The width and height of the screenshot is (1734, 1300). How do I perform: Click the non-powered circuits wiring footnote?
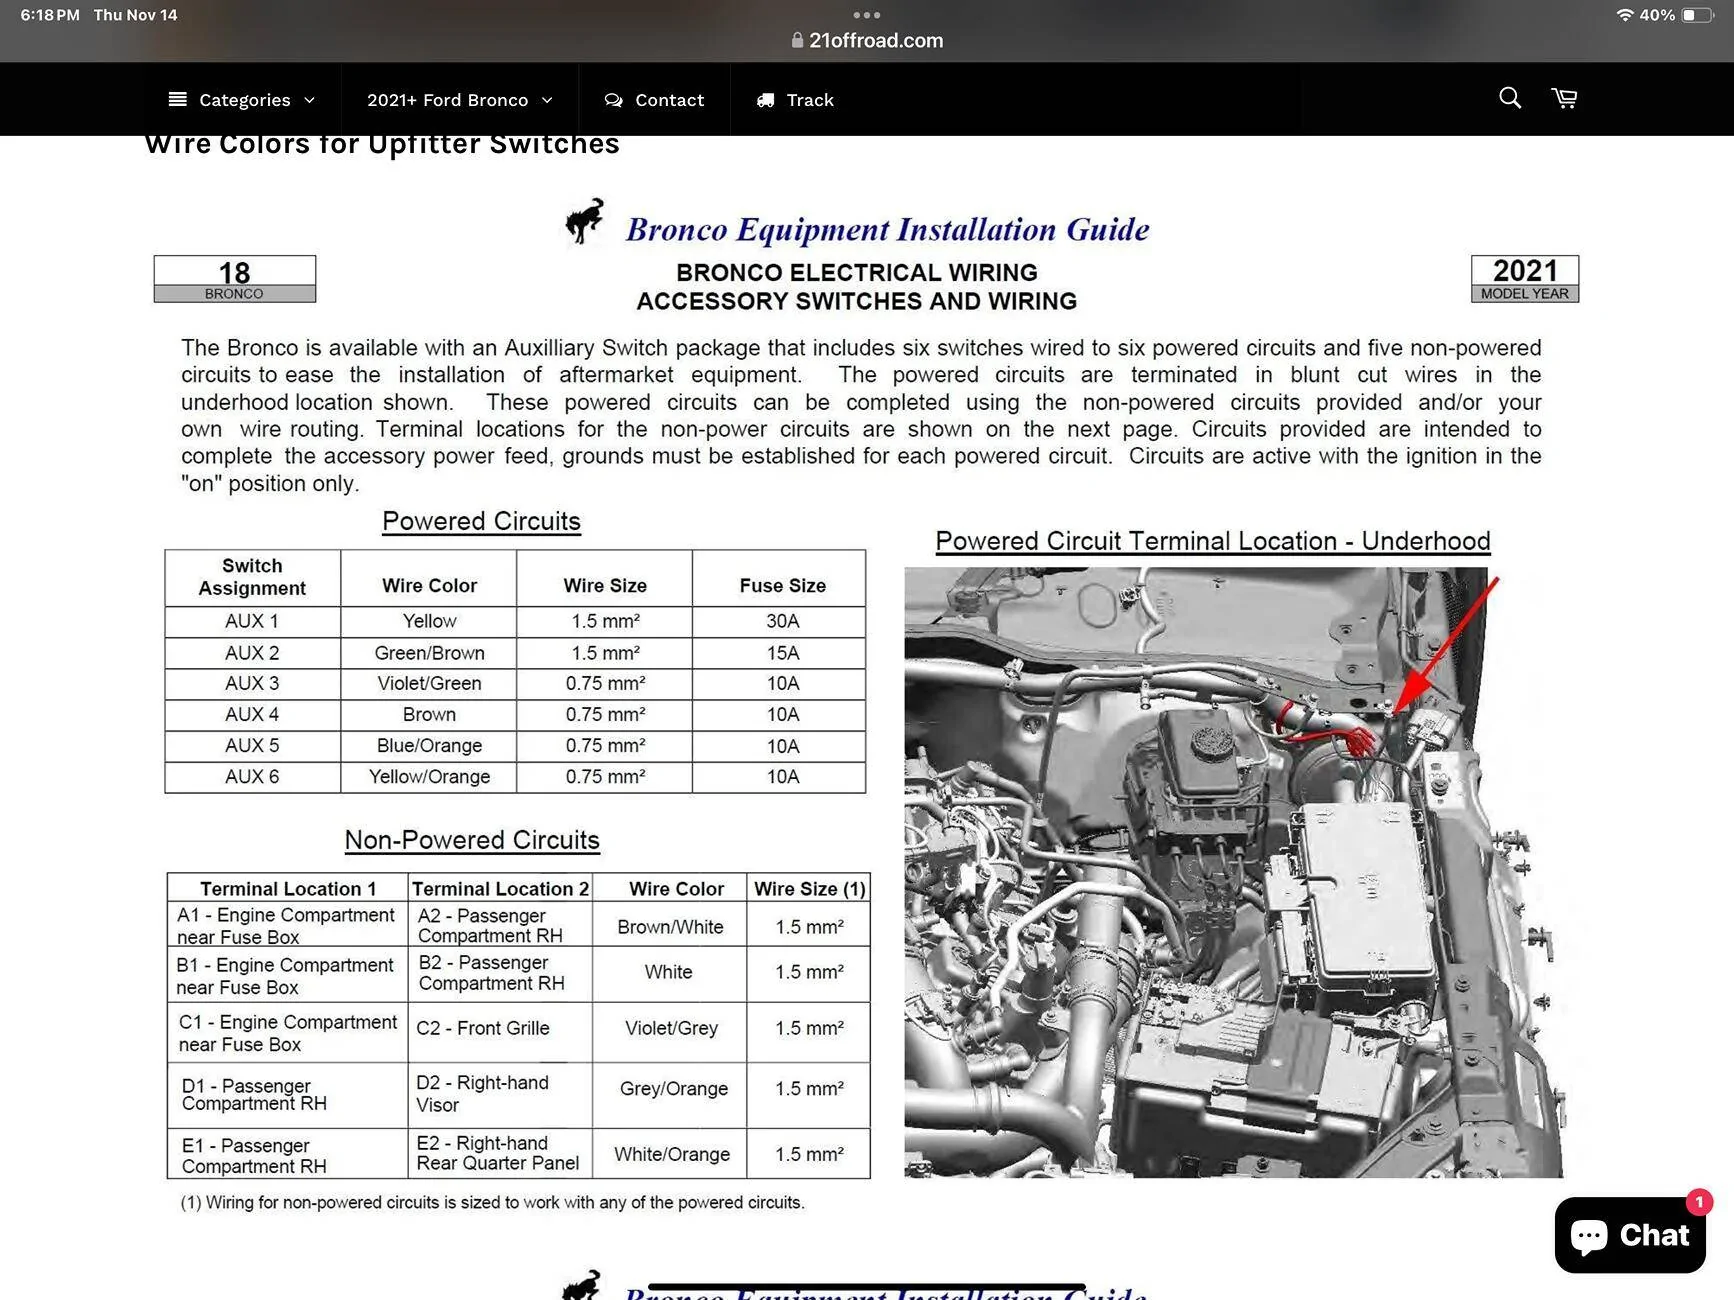492,1202
